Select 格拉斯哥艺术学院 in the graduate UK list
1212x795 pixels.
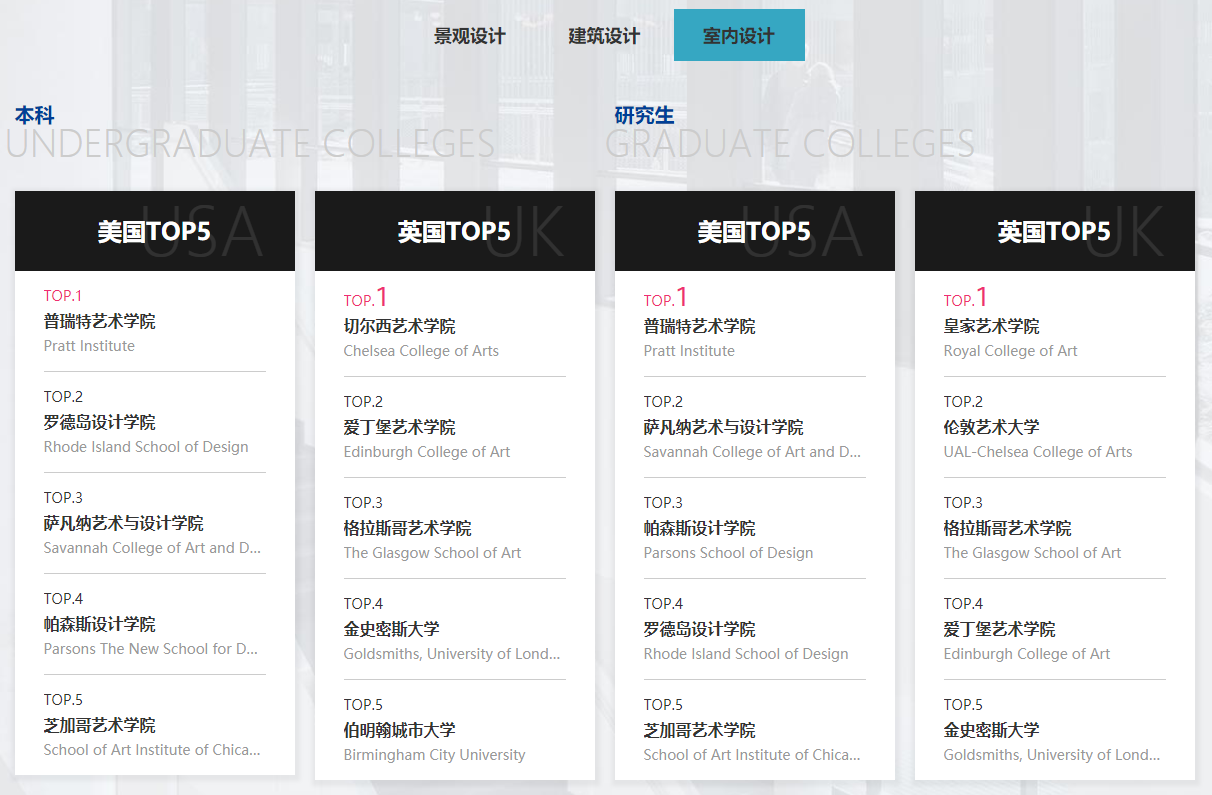pyautogui.click(x=1008, y=529)
